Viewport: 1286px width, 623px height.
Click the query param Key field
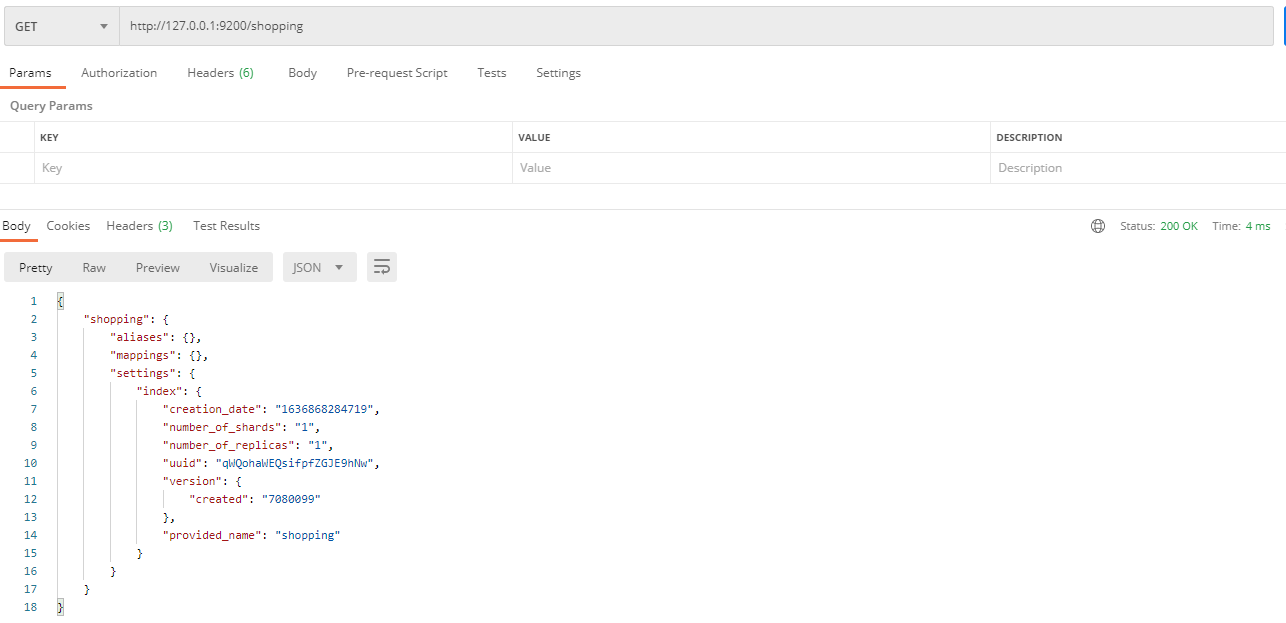tap(273, 168)
